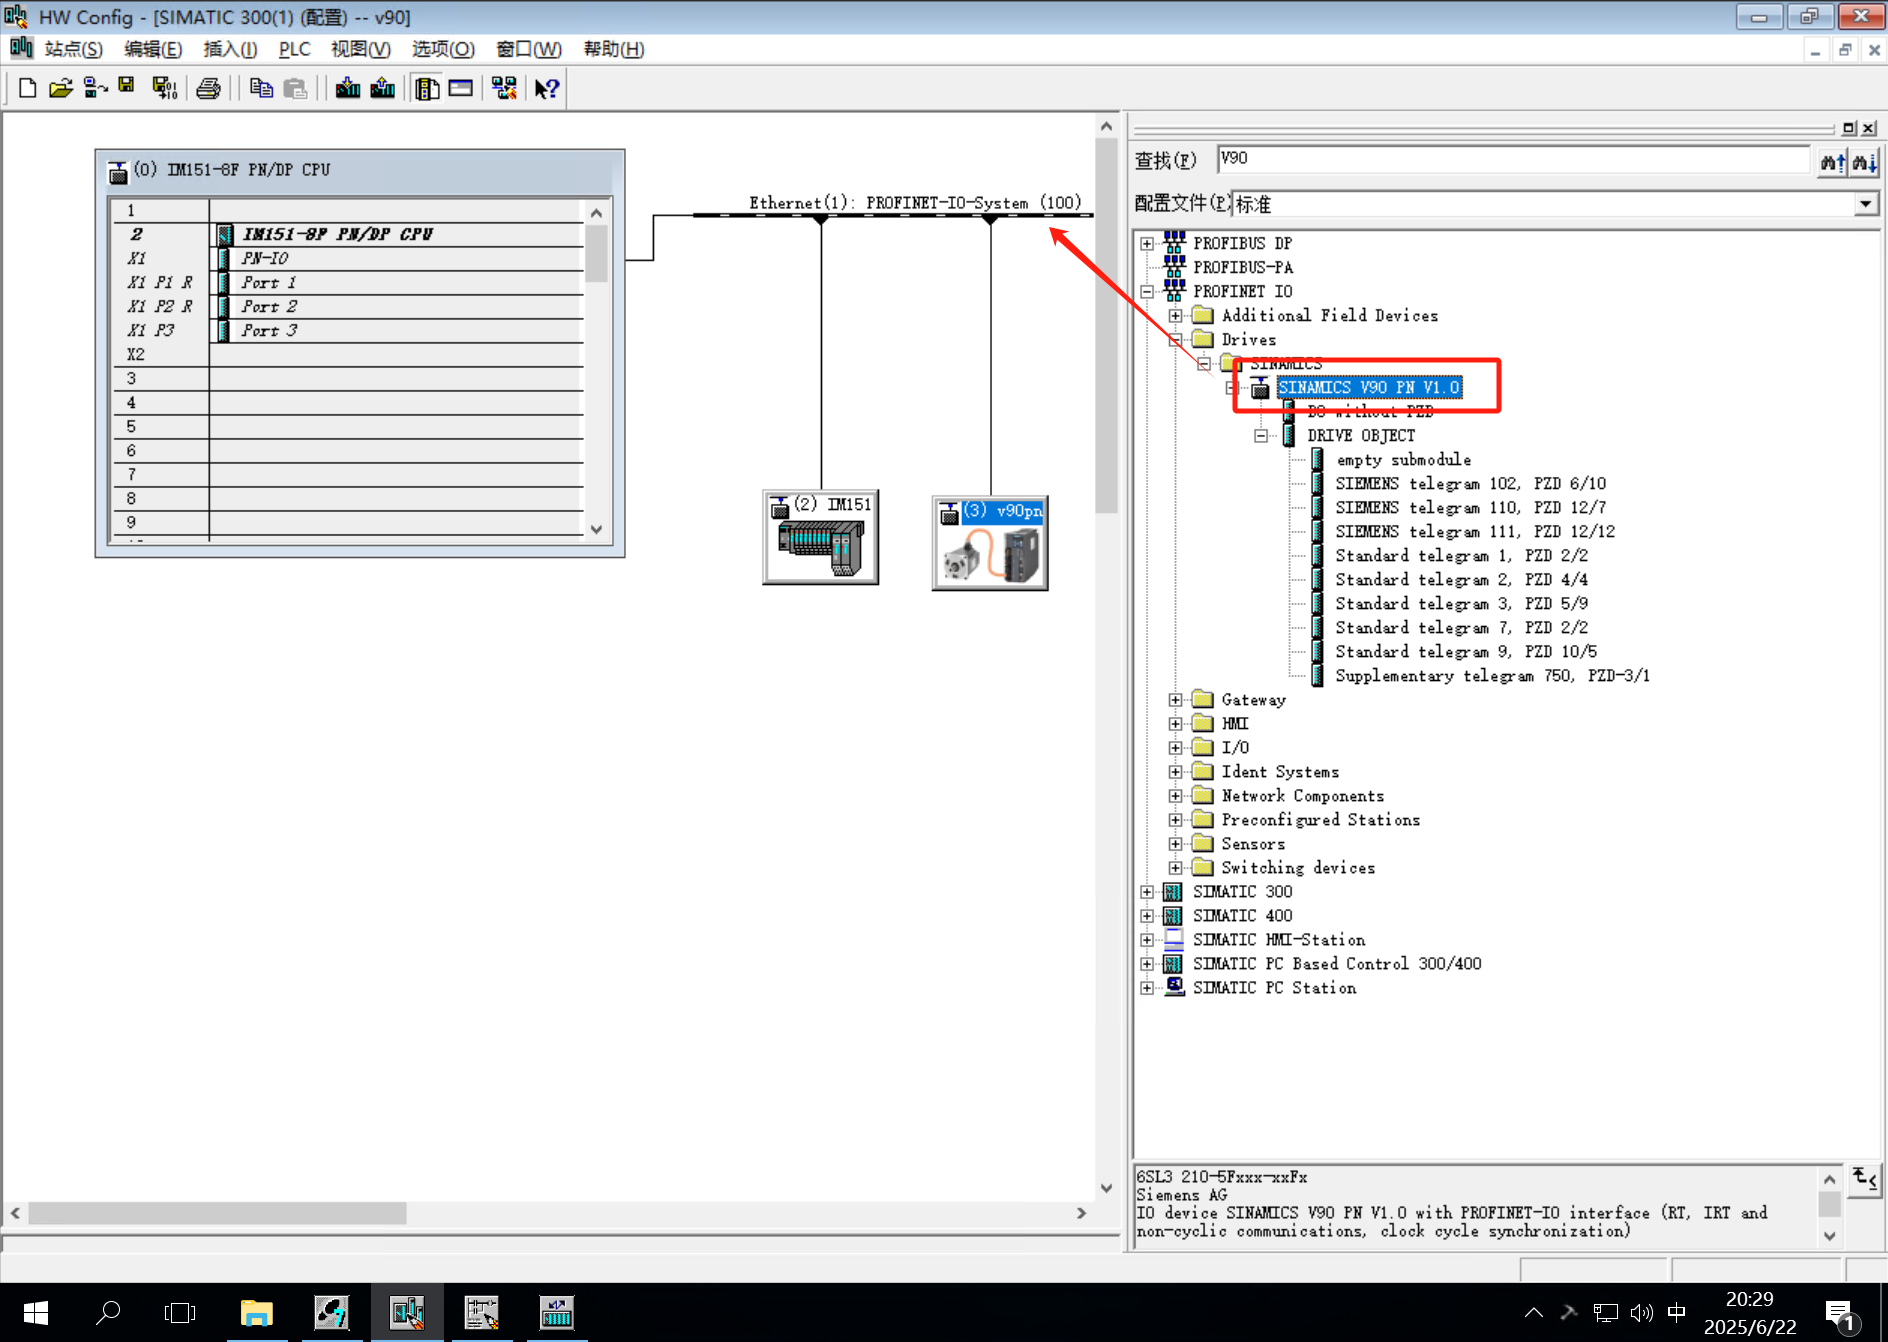This screenshot has height=1342, width=1888.
Task: Collapse the PROFINET IO tree node
Action: [x=1147, y=291]
